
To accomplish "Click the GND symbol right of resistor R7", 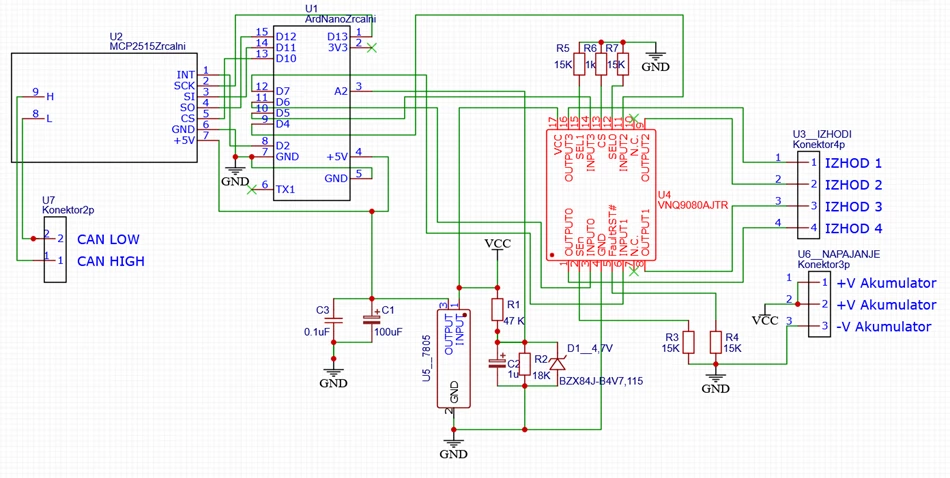I will [x=656, y=61].
